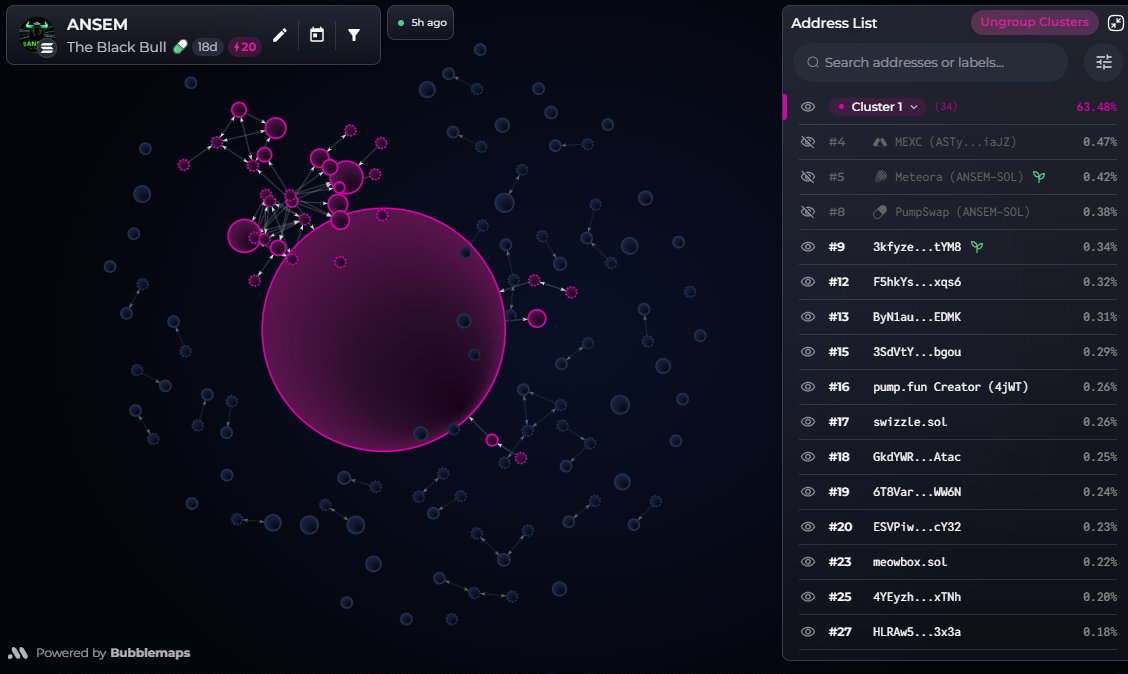Select address HLRAw5...3x3a

pyautogui.click(x=916, y=632)
